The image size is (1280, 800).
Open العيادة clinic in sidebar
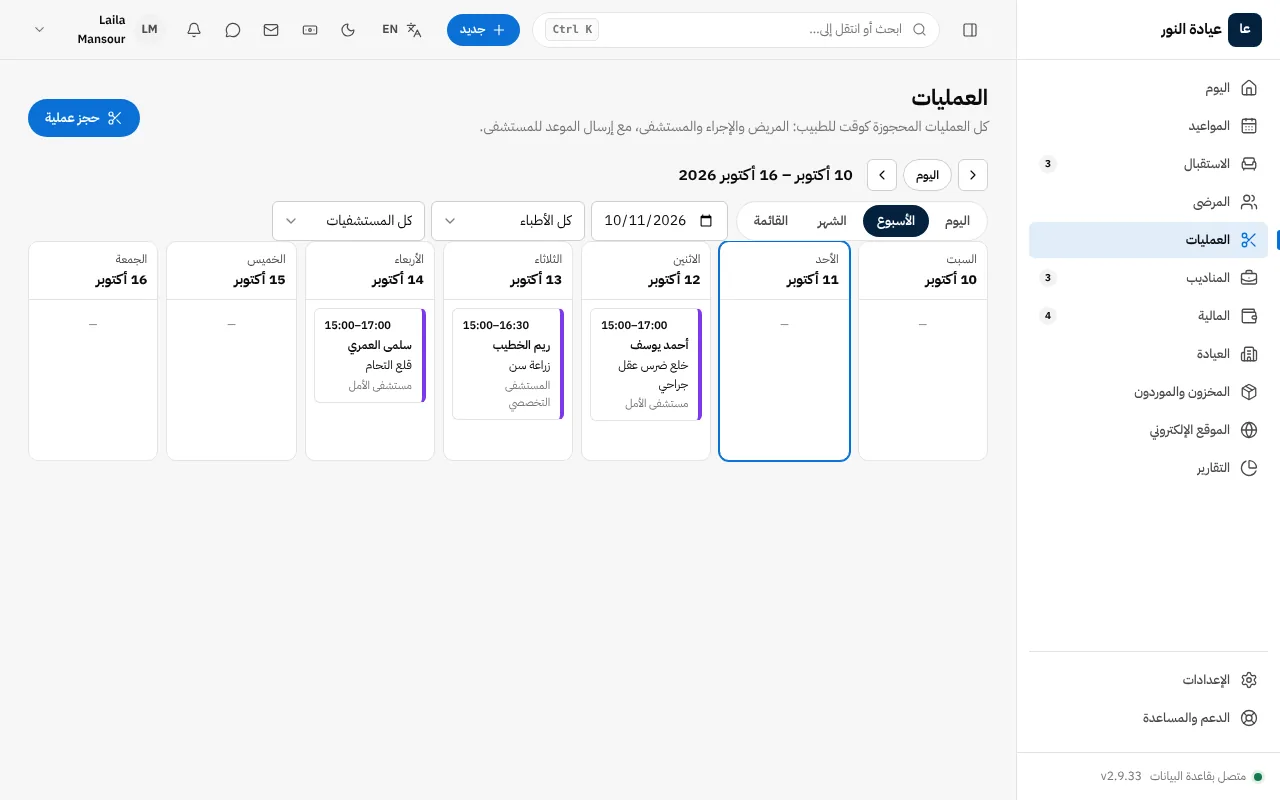point(1148,354)
